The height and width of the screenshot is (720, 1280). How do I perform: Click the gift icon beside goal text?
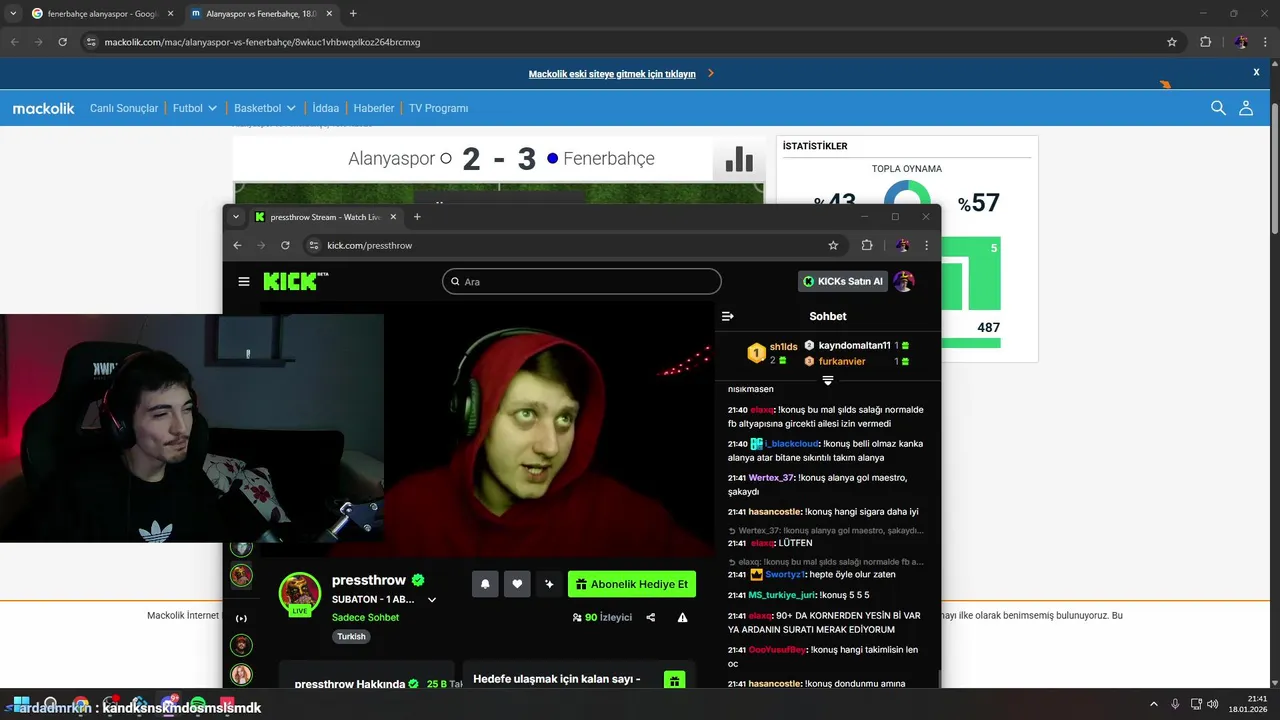point(675,681)
